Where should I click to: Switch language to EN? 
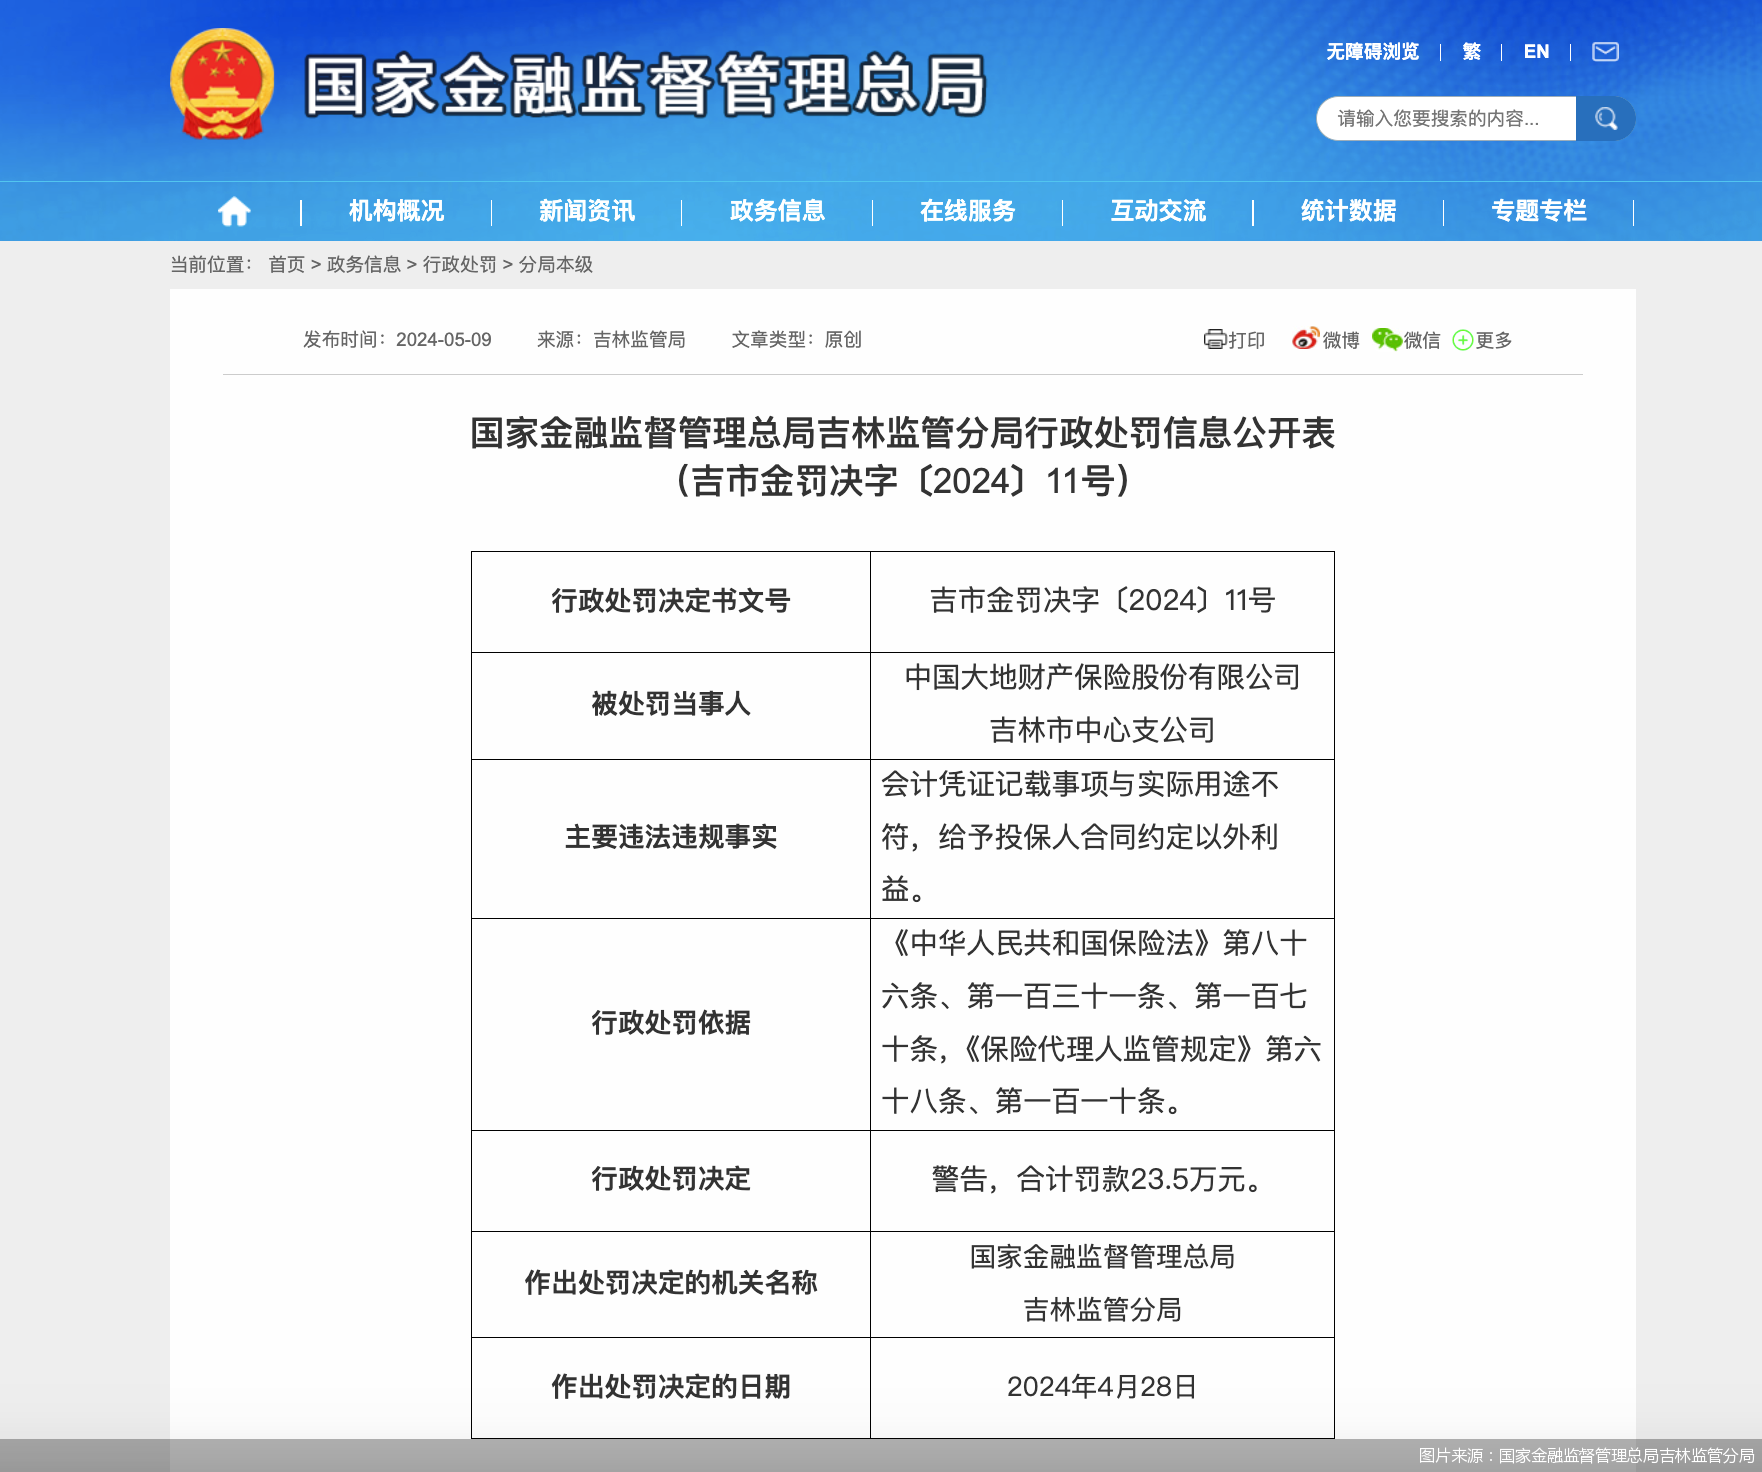point(1536,51)
